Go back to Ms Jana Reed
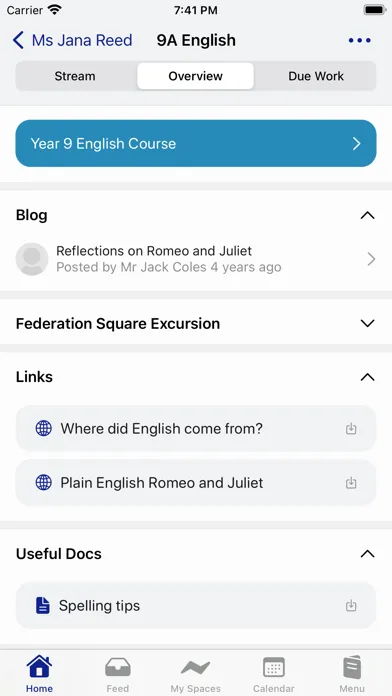 click(x=72, y=40)
